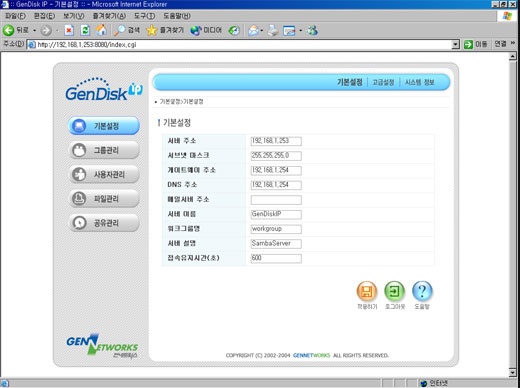
Task: Open the 공유관리 sidebar button
Action: pyautogui.click(x=104, y=223)
